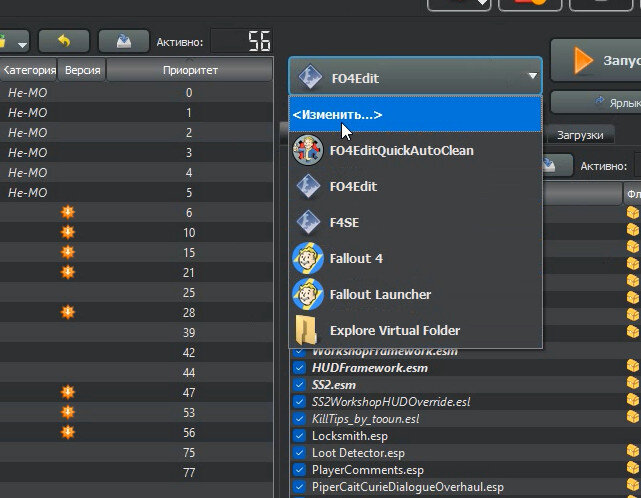Choose Explore Virtual Folder option
This screenshot has height=498, width=641.
point(415,330)
